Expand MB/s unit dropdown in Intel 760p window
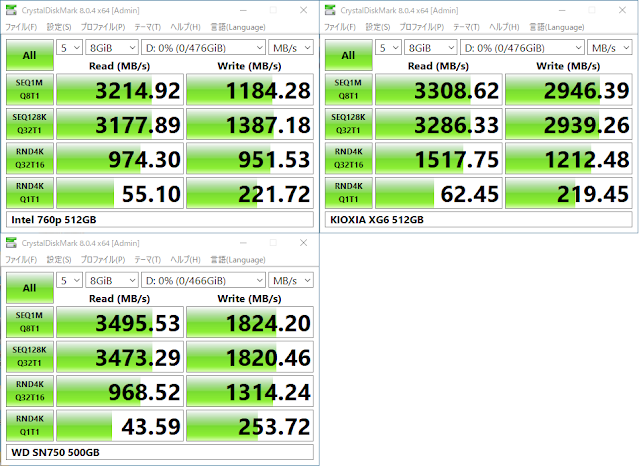Screen dimensions: 639x466 291,48
